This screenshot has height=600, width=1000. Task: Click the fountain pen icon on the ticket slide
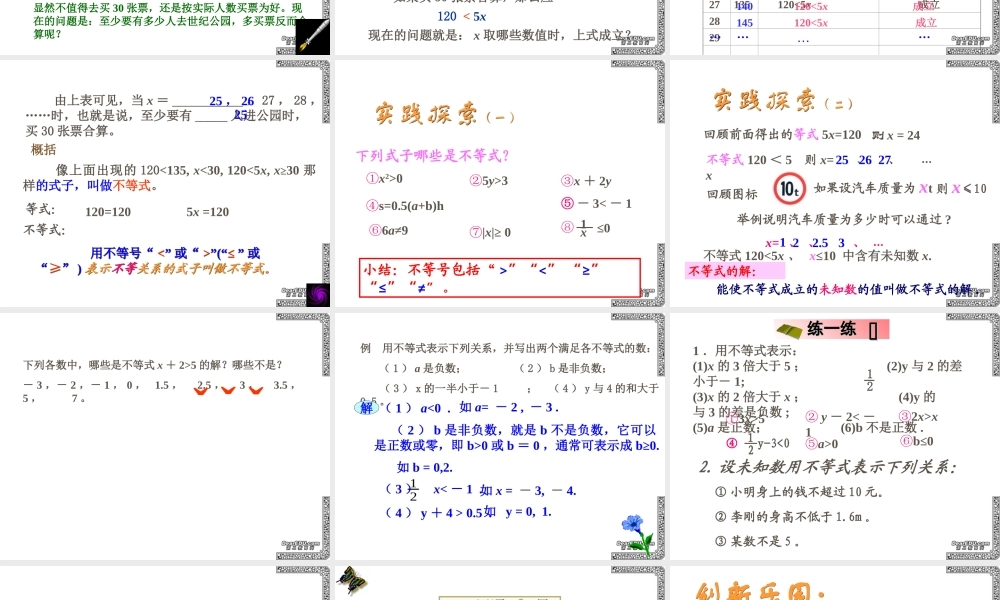point(312,36)
